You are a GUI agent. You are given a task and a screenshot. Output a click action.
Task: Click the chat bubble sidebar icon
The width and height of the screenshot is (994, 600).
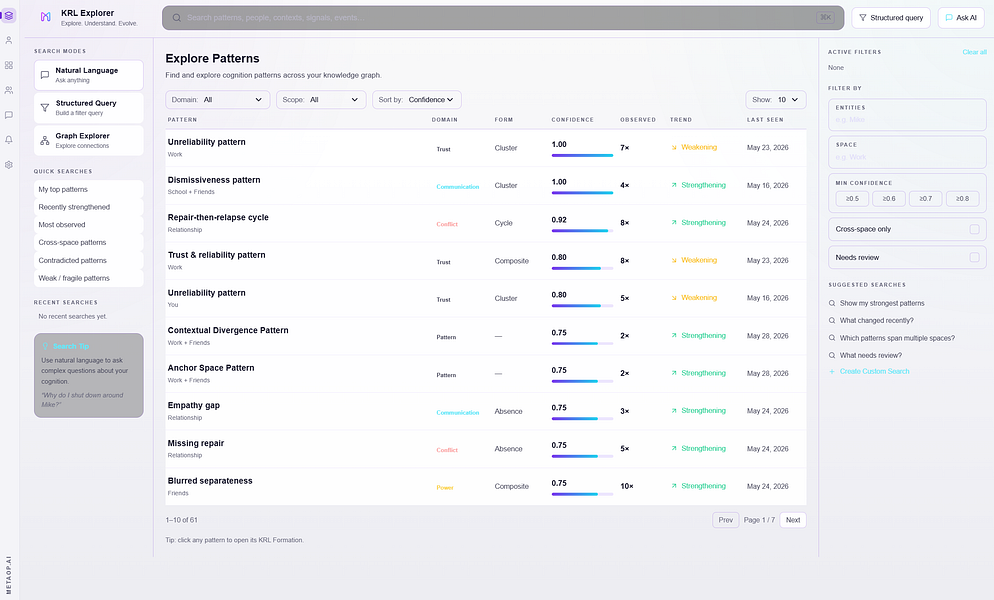(8, 115)
